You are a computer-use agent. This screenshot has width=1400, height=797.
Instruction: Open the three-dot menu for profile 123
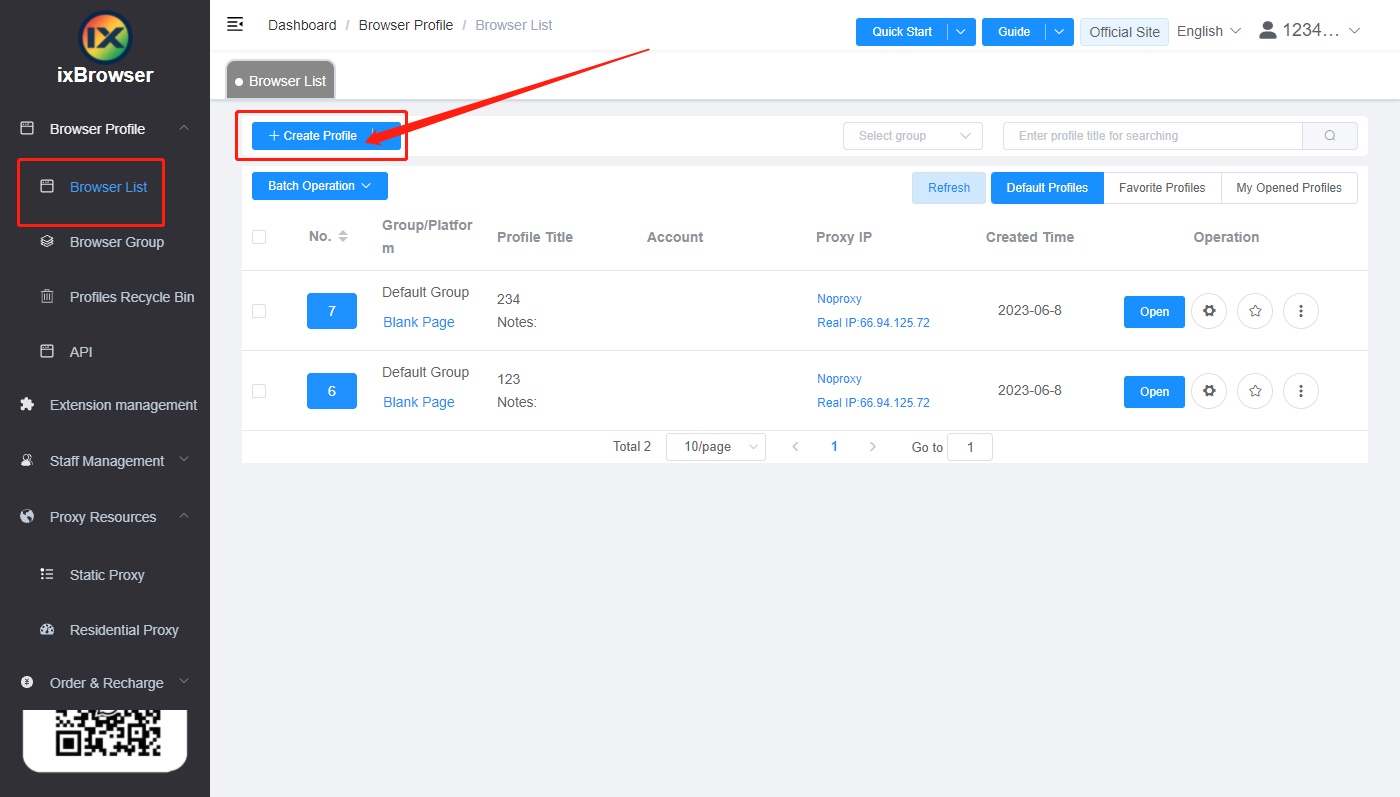1300,391
